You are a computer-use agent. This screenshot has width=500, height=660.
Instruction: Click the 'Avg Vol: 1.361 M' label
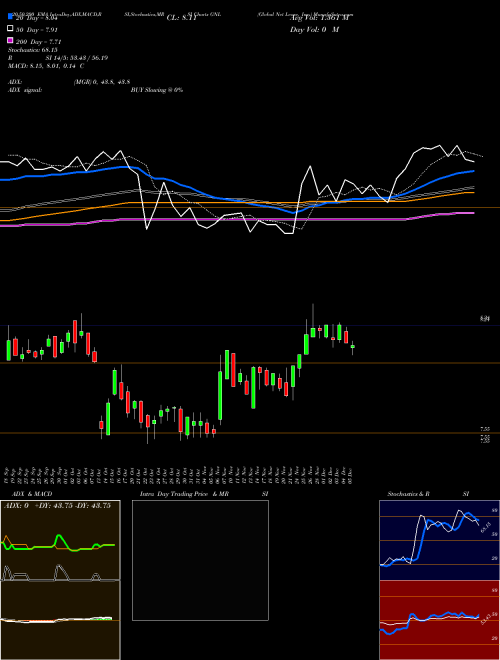coord(320,18)
